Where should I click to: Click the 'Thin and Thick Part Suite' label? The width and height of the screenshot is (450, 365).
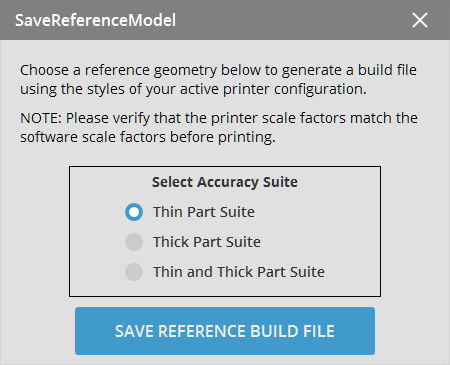pos(239,272)
